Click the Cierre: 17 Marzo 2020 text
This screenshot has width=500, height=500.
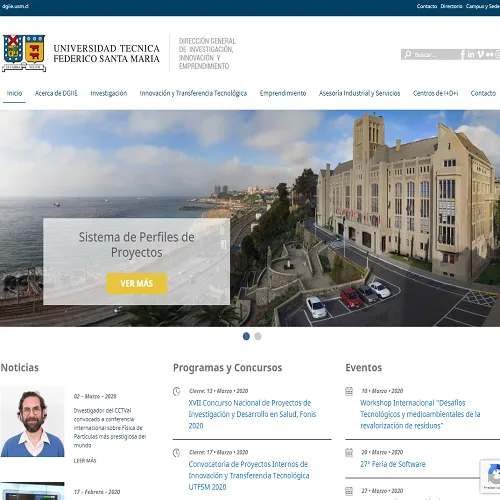[x=219, y=452]
